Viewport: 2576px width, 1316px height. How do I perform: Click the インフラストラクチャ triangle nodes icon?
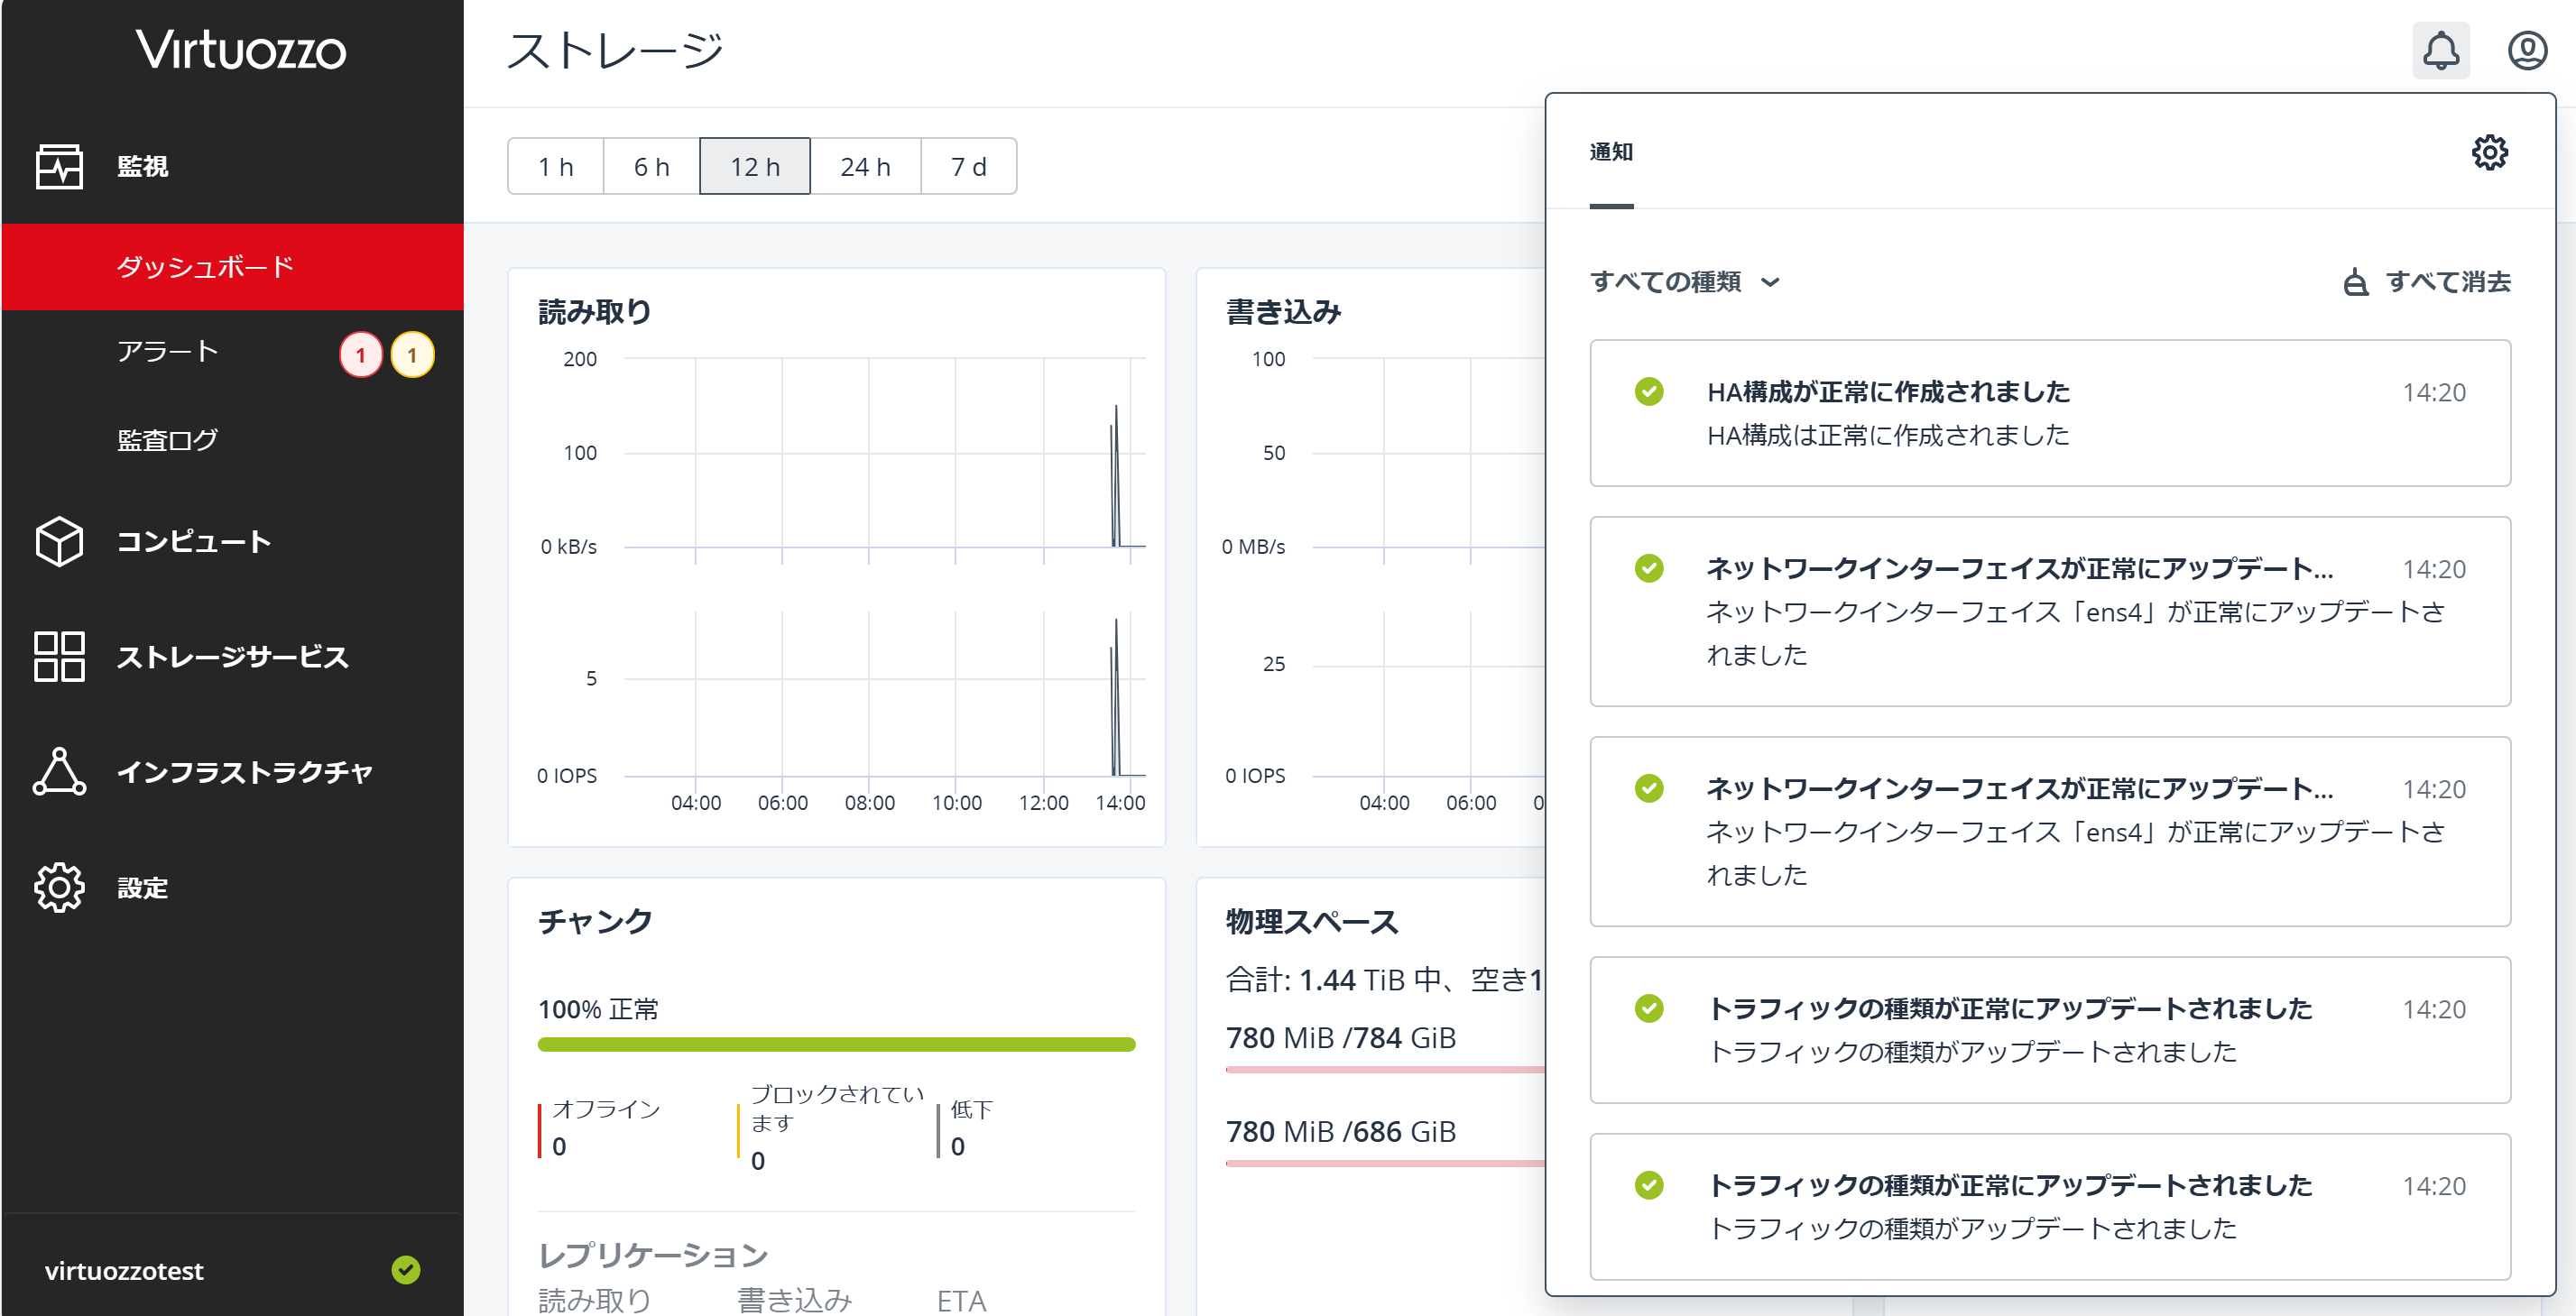59,772
